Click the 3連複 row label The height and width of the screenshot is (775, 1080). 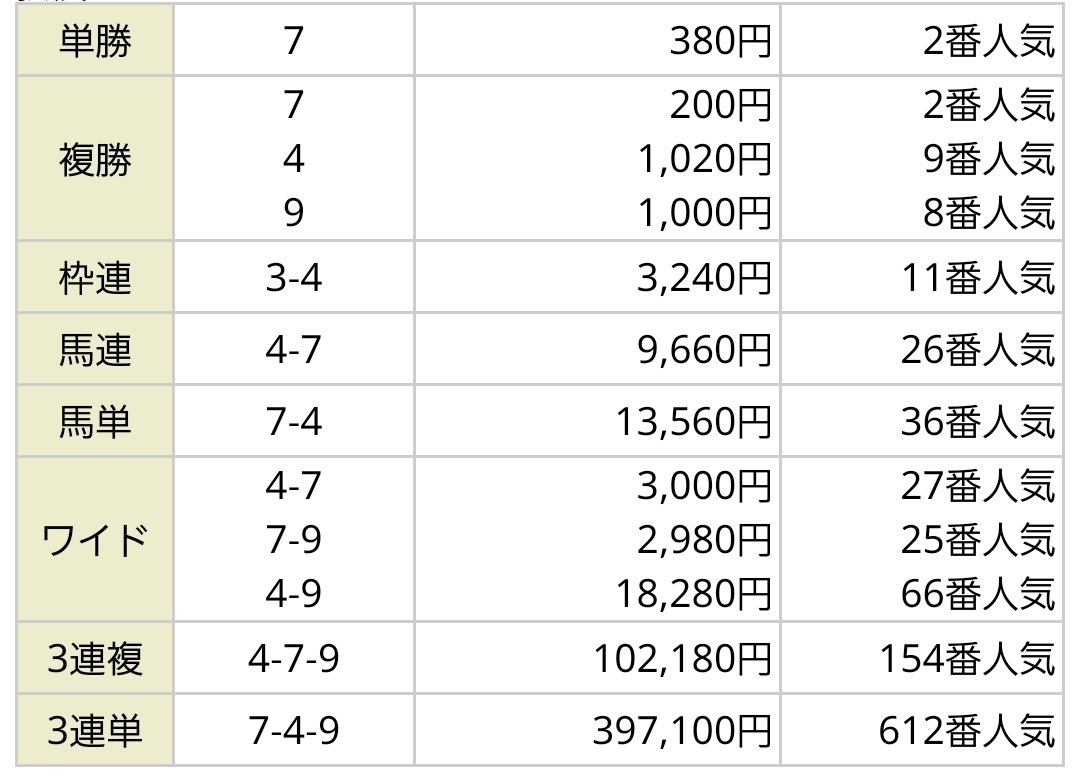[x=94, y=660]
